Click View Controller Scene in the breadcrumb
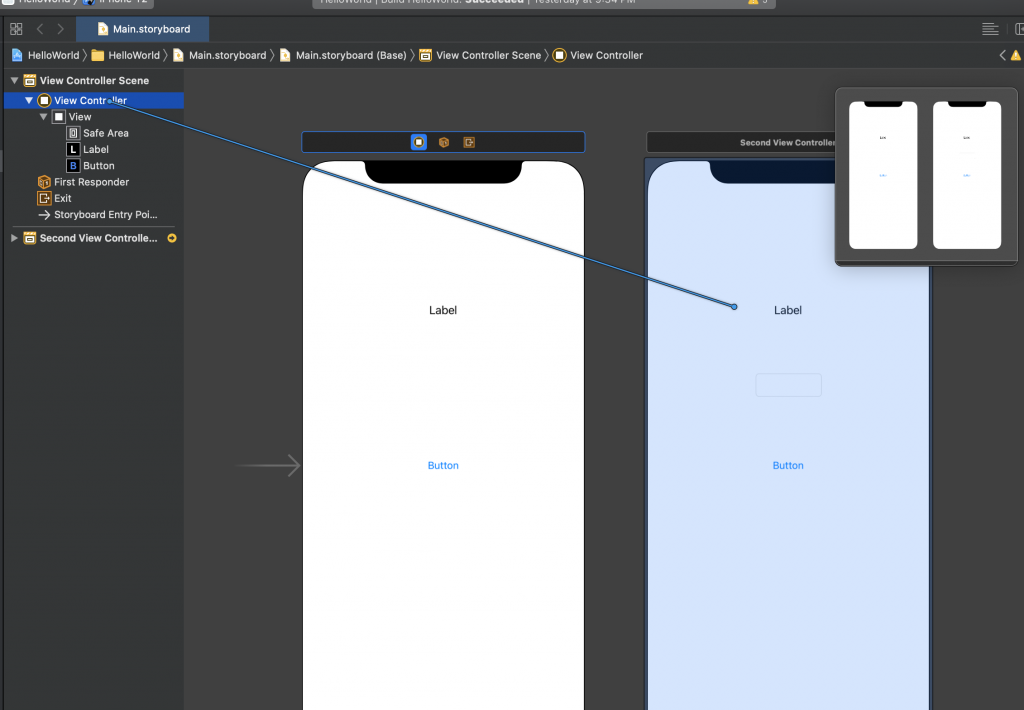This screenshot has width=1024, height=710. tap(481, 56)
